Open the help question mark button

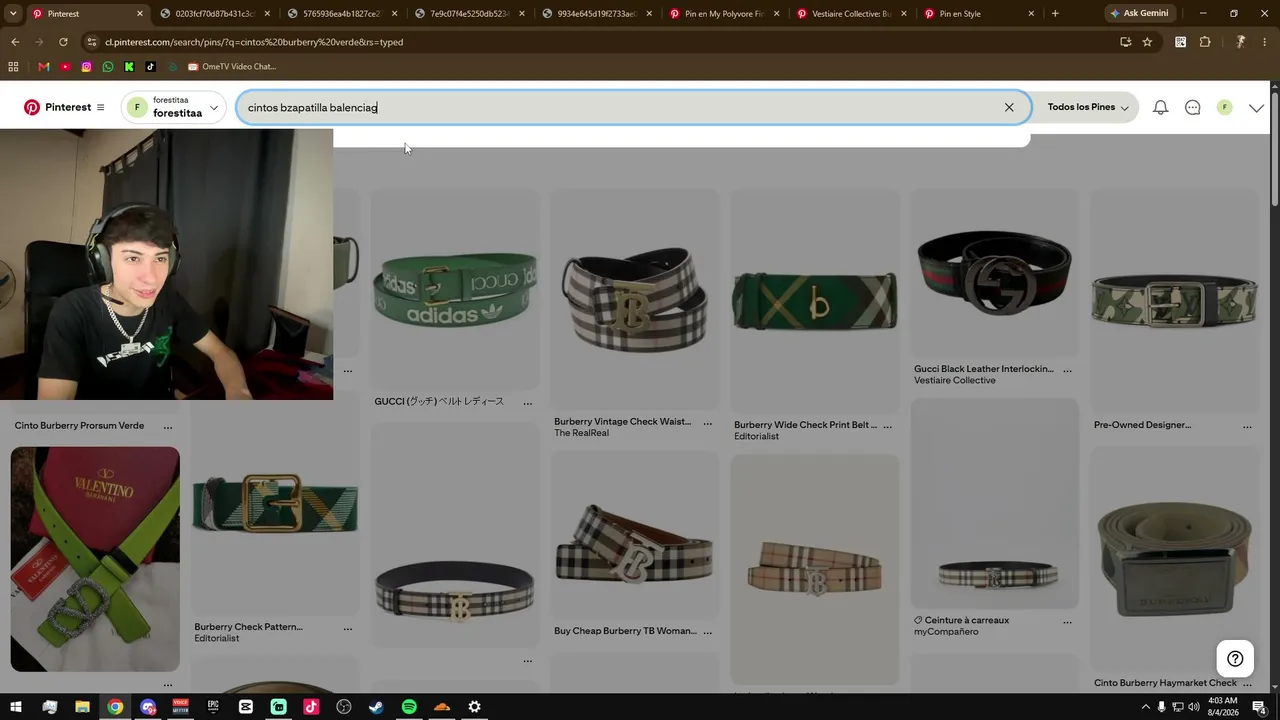tap(1235, 658)
